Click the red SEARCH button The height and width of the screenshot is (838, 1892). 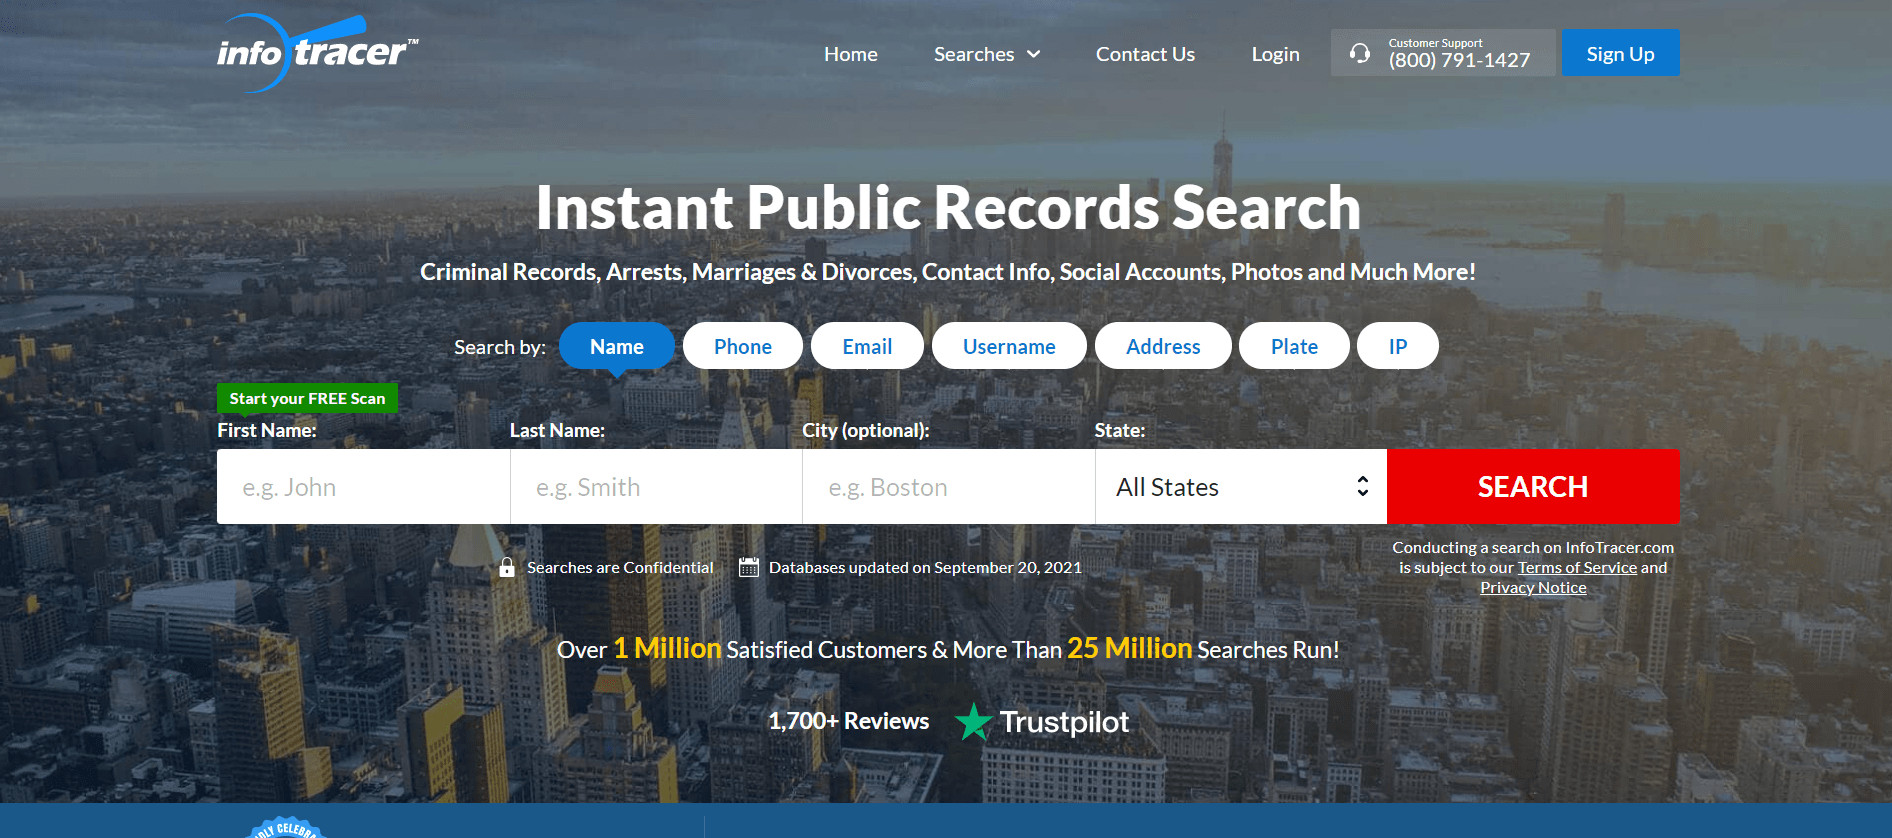point(1533,487)
